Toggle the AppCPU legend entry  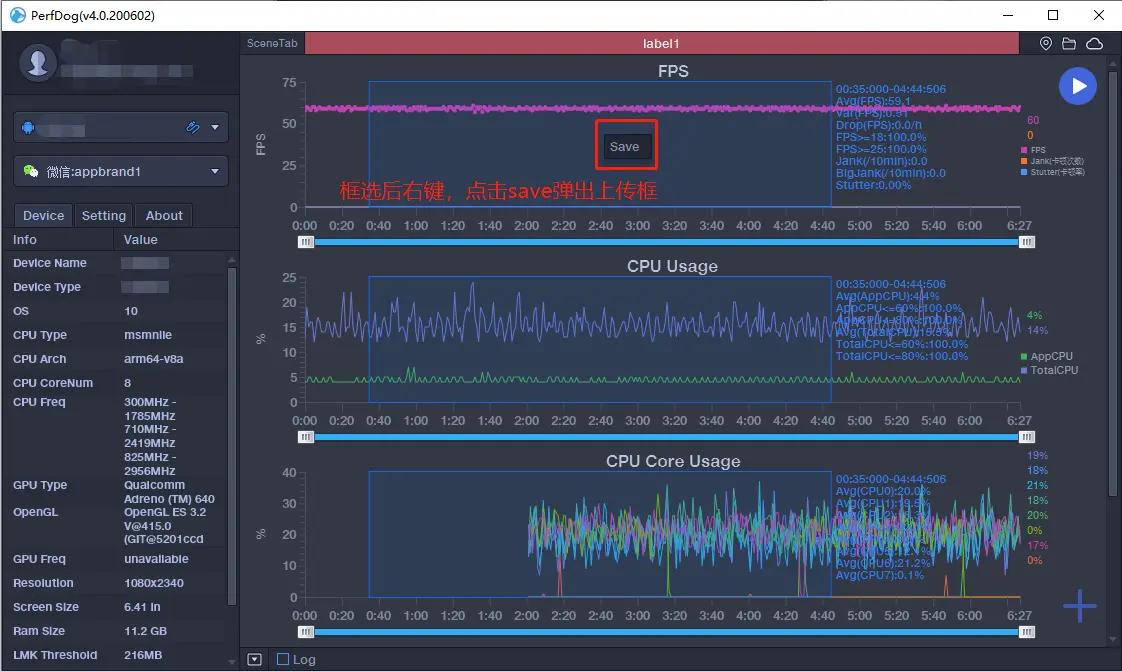[x=1046, y=356]
